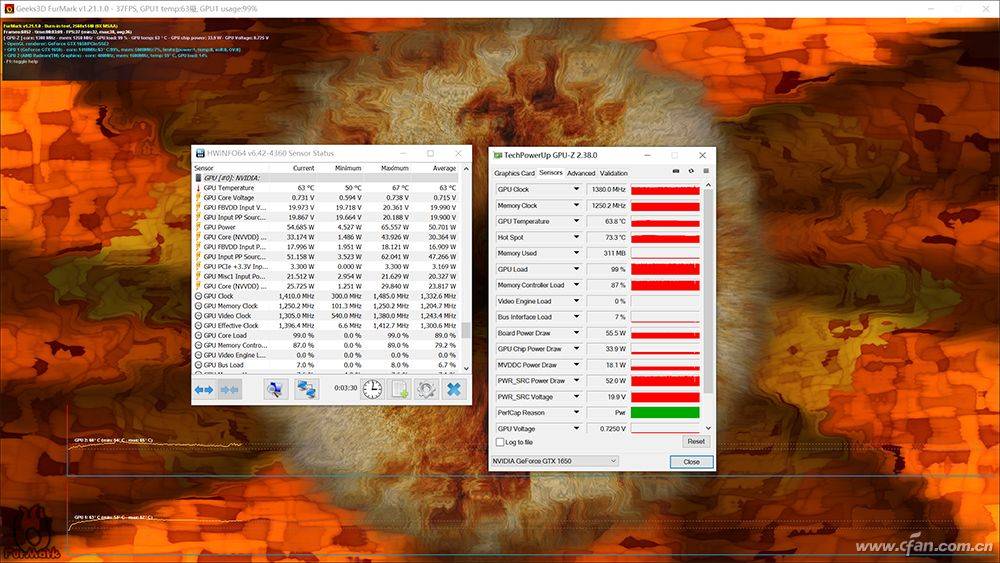The width and height of the screenshot is (1000, 563).
Task: Click the blue X close sensors icon
Action: 454,390
